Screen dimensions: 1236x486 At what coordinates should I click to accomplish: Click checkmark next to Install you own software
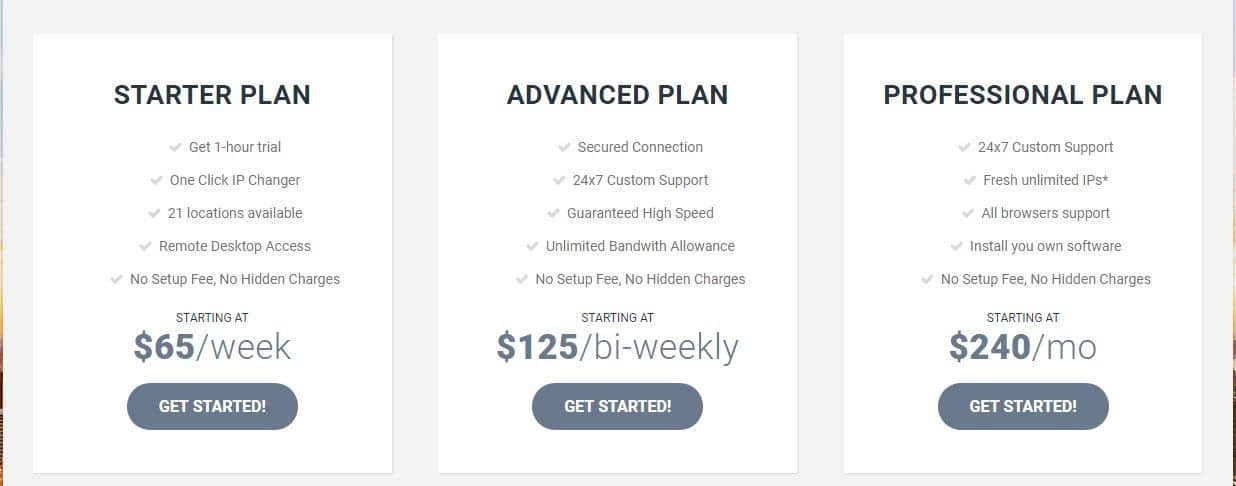click(x=956, y=246)
